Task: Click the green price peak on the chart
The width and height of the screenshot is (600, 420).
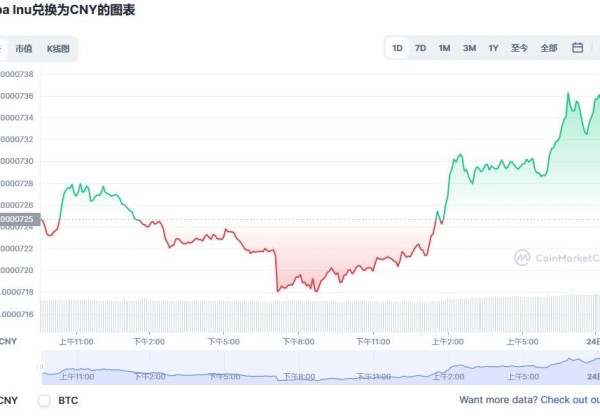Action: [x=569, y=95]
